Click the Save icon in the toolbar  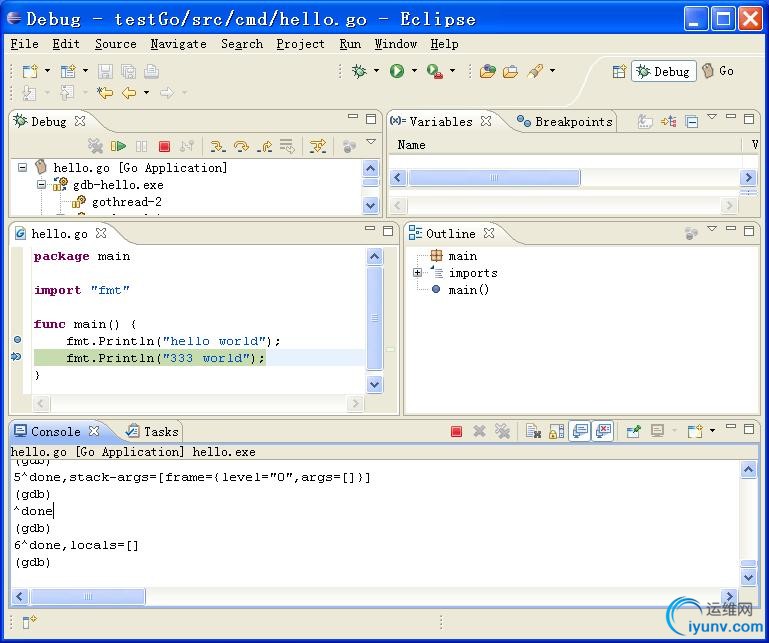click(x=105, y=71)
